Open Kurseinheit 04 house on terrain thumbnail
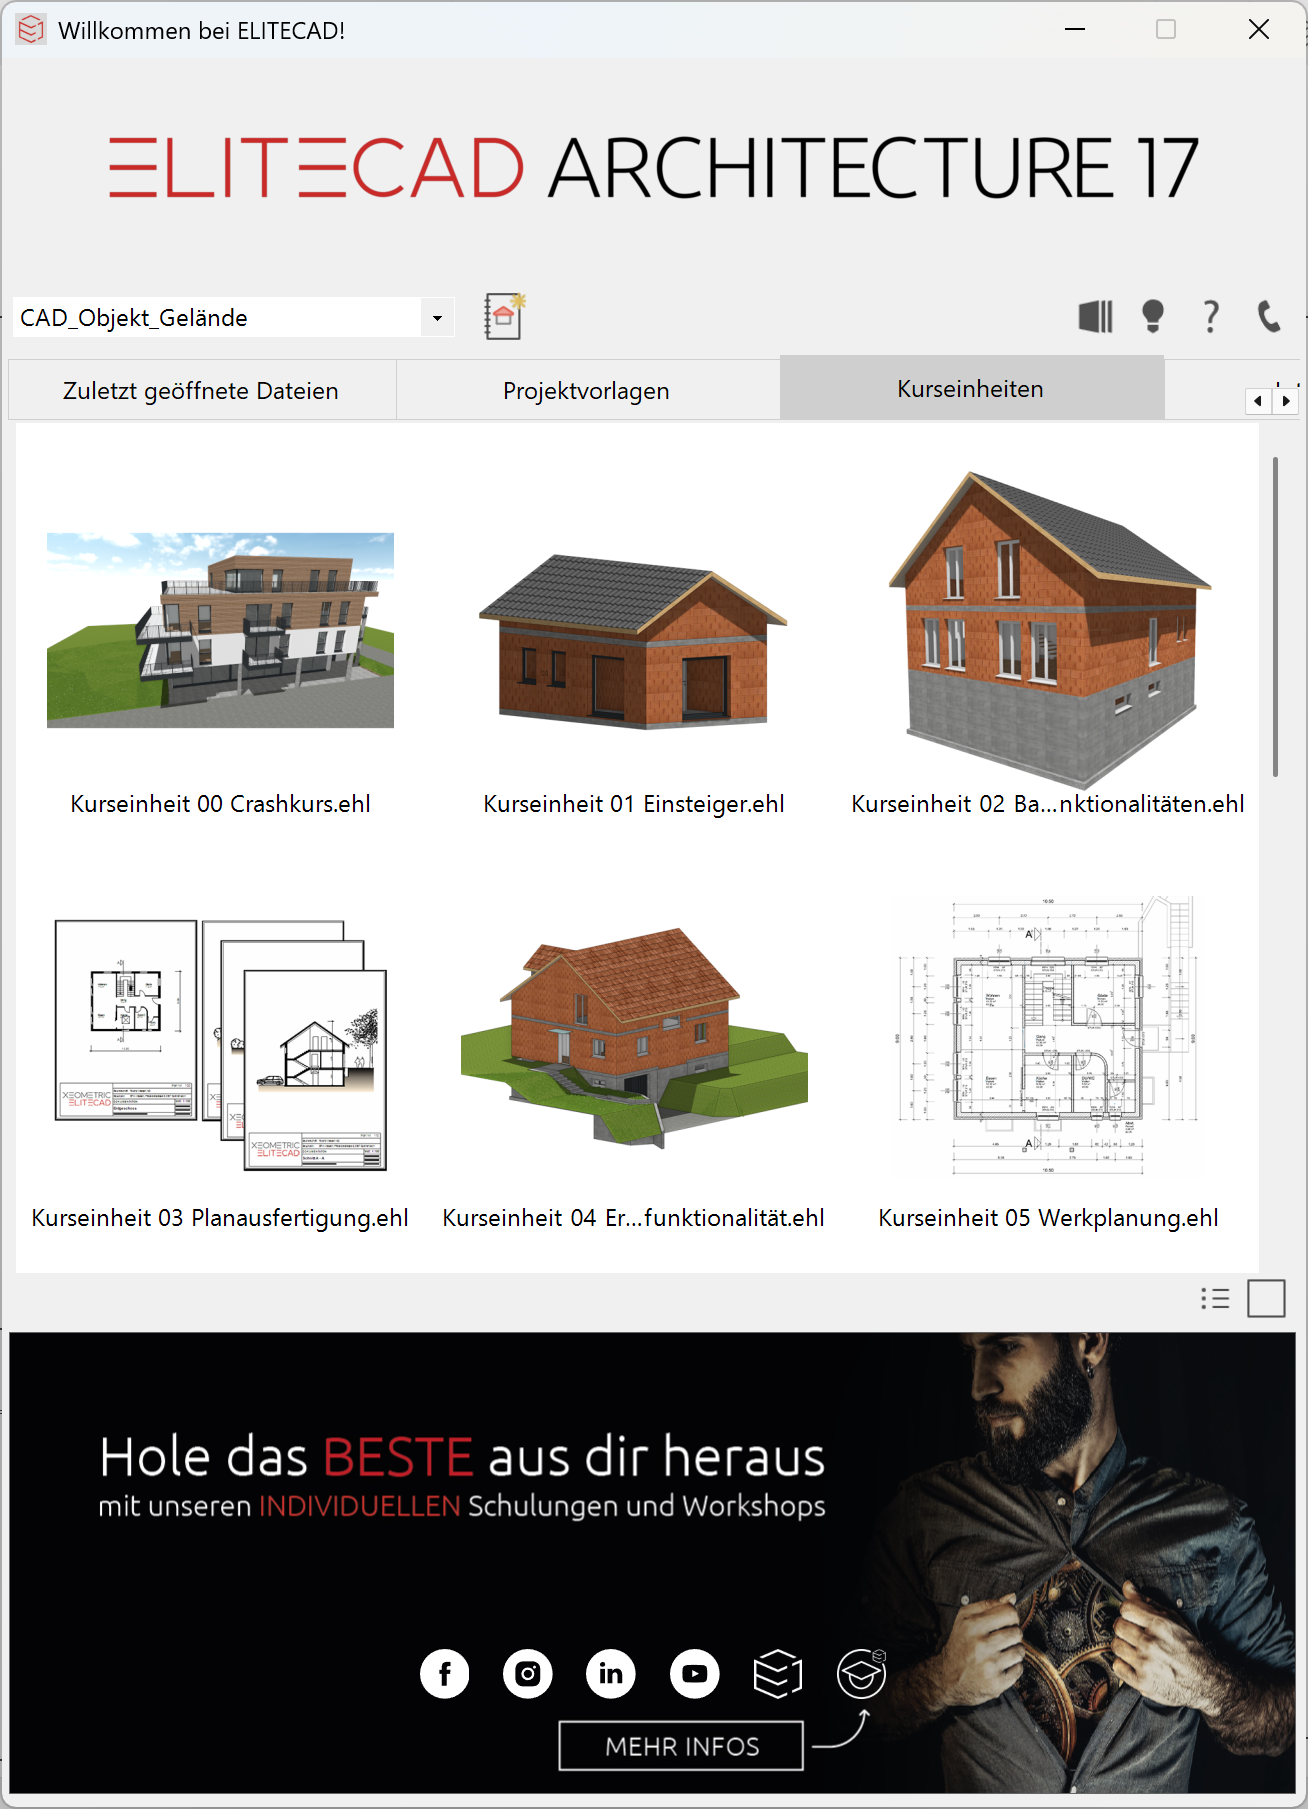Screen dimensions: 1308x1809 click(634, 1038)
